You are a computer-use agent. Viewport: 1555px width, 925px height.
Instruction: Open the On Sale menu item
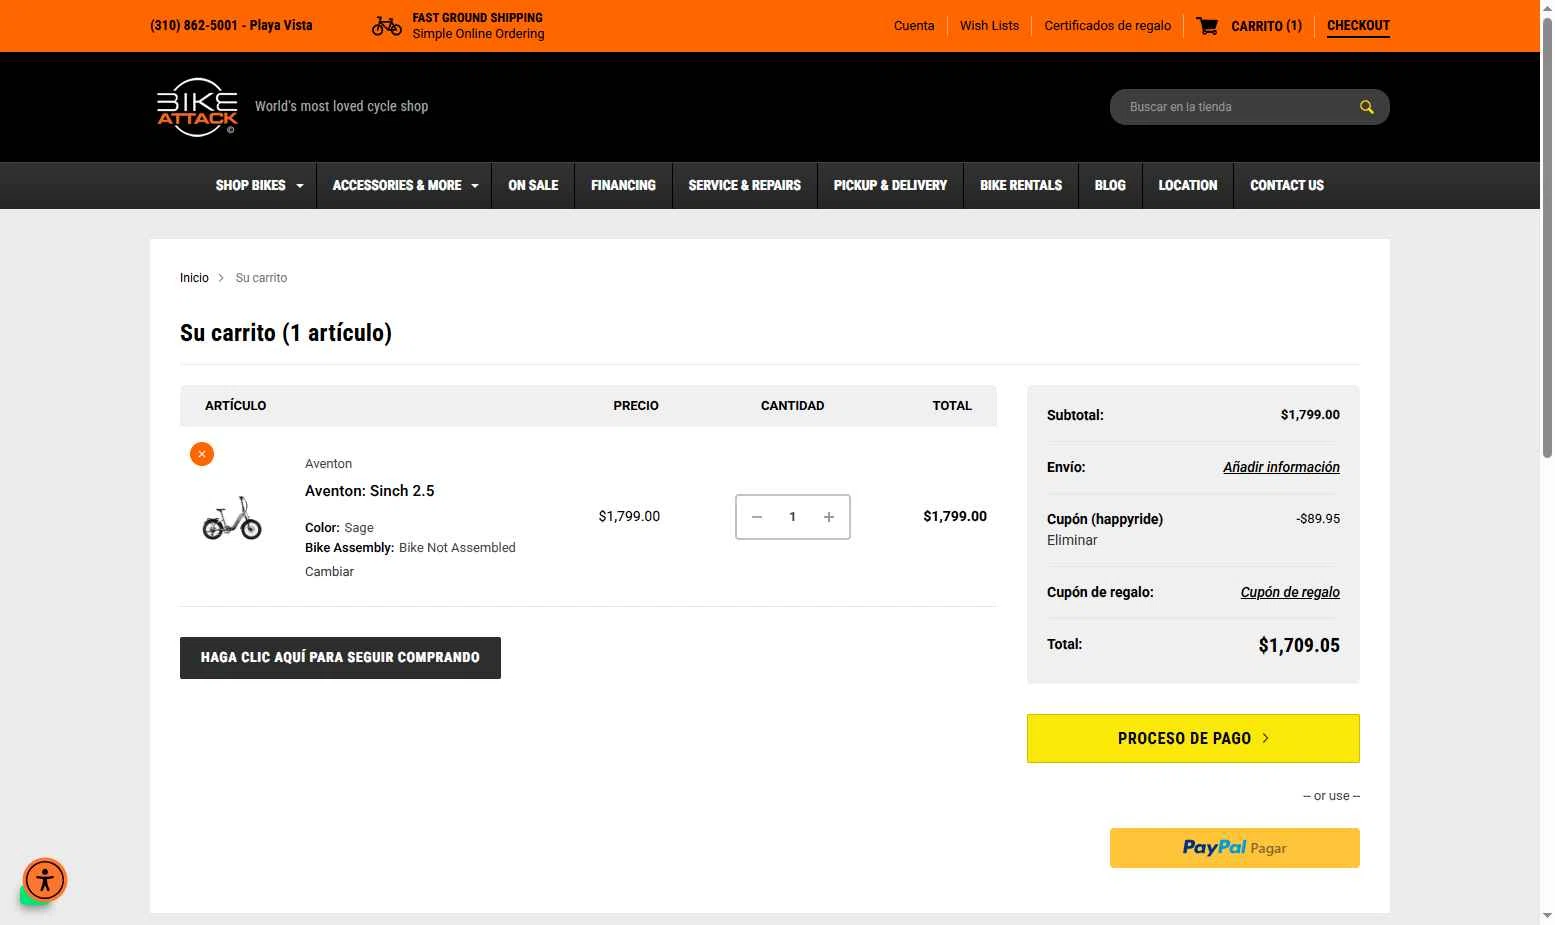[x=533, y=185]
